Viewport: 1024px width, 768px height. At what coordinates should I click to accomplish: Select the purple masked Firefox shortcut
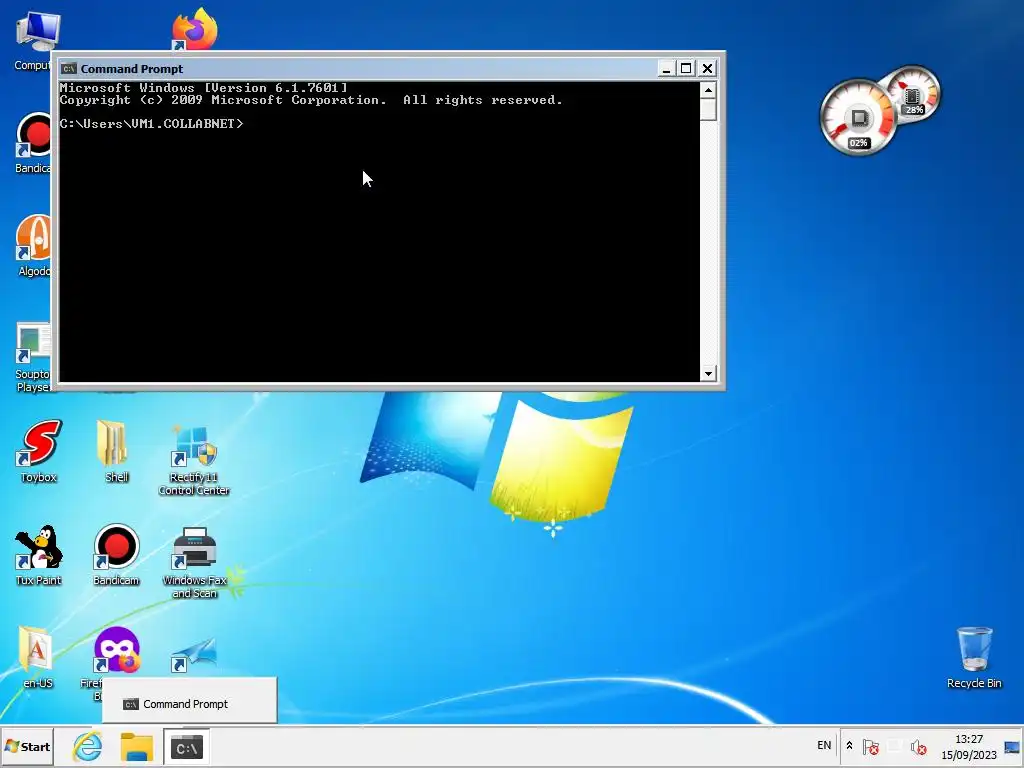[x=116, y=650]
